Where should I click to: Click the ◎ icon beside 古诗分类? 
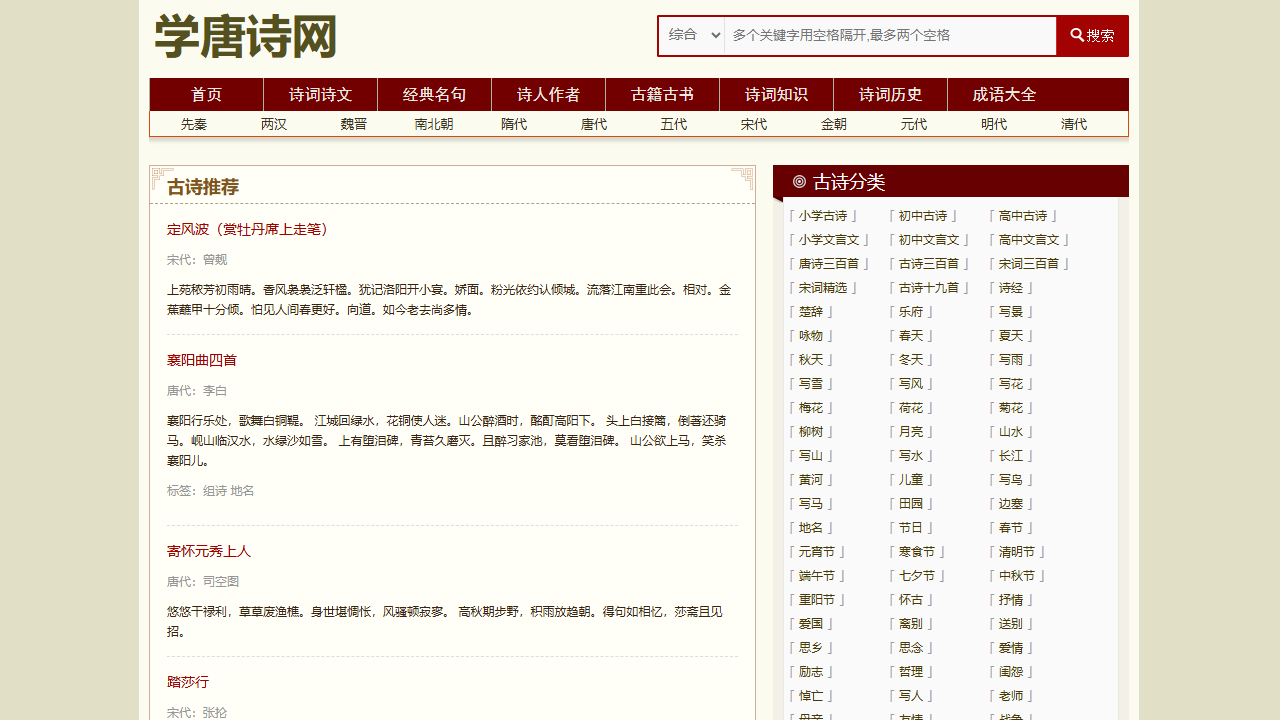pos(797,181)
